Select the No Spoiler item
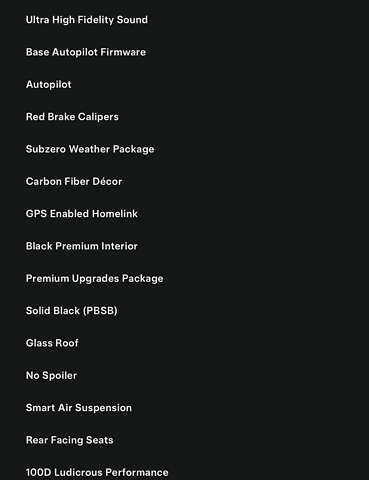This screenshot has width=369, height=480. tap(51, 375)
